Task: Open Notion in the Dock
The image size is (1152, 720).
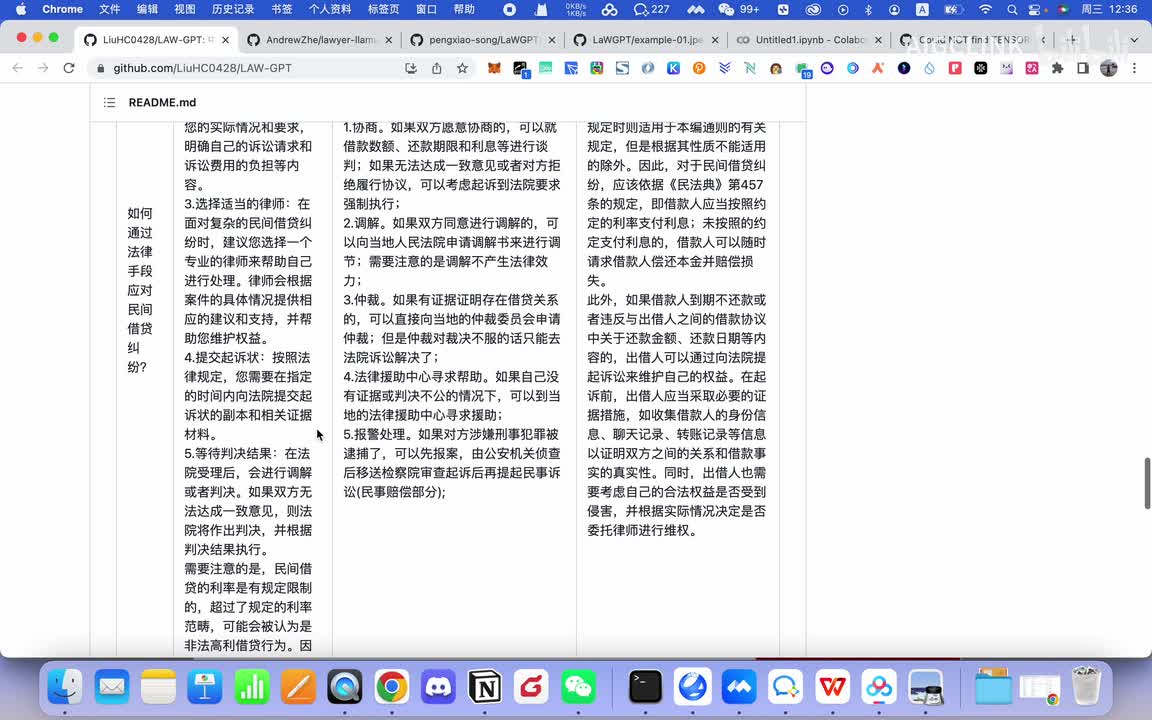Action: [x=485, y=687]
